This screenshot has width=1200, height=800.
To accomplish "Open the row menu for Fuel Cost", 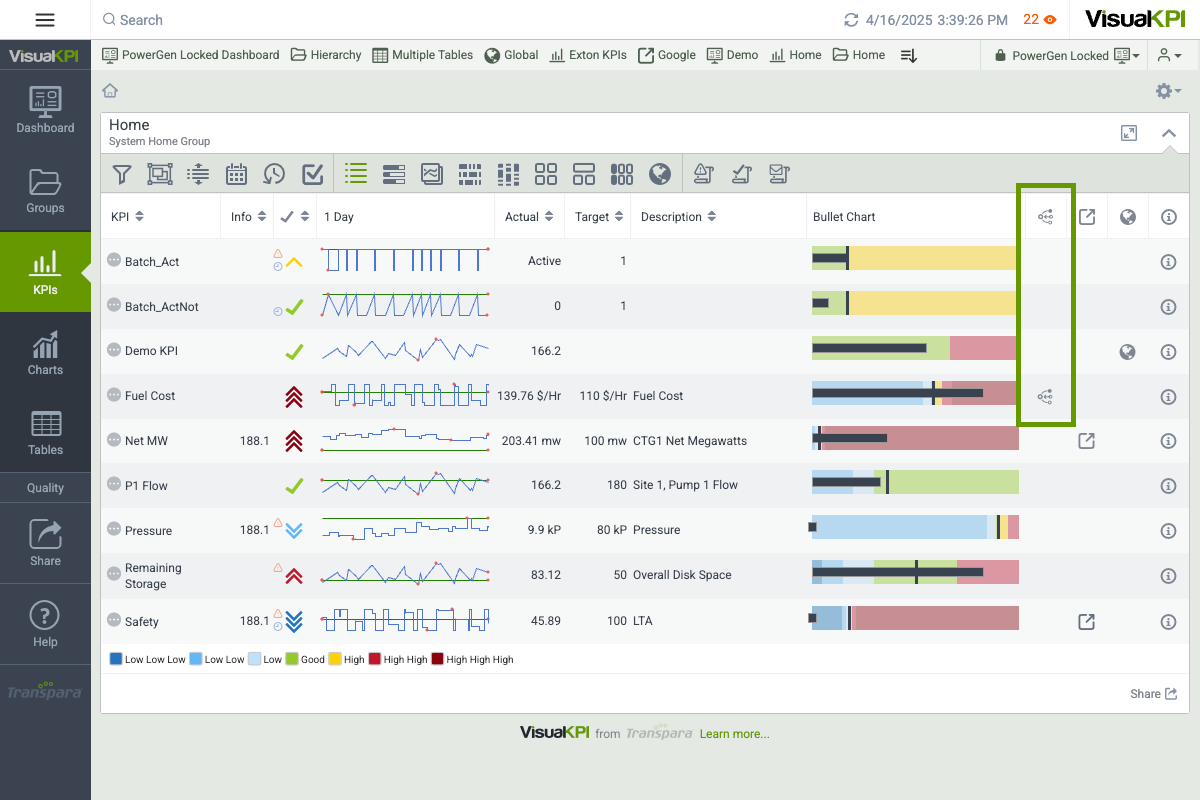I will 114,396.
